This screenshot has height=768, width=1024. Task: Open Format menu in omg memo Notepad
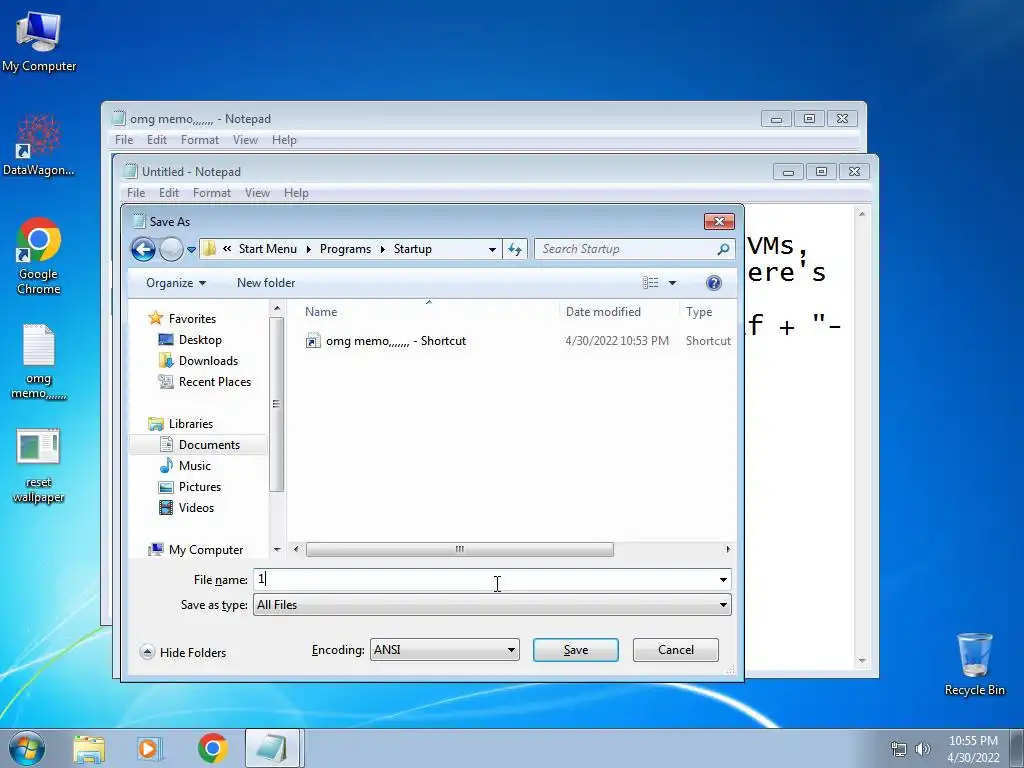tap(200, 140)
